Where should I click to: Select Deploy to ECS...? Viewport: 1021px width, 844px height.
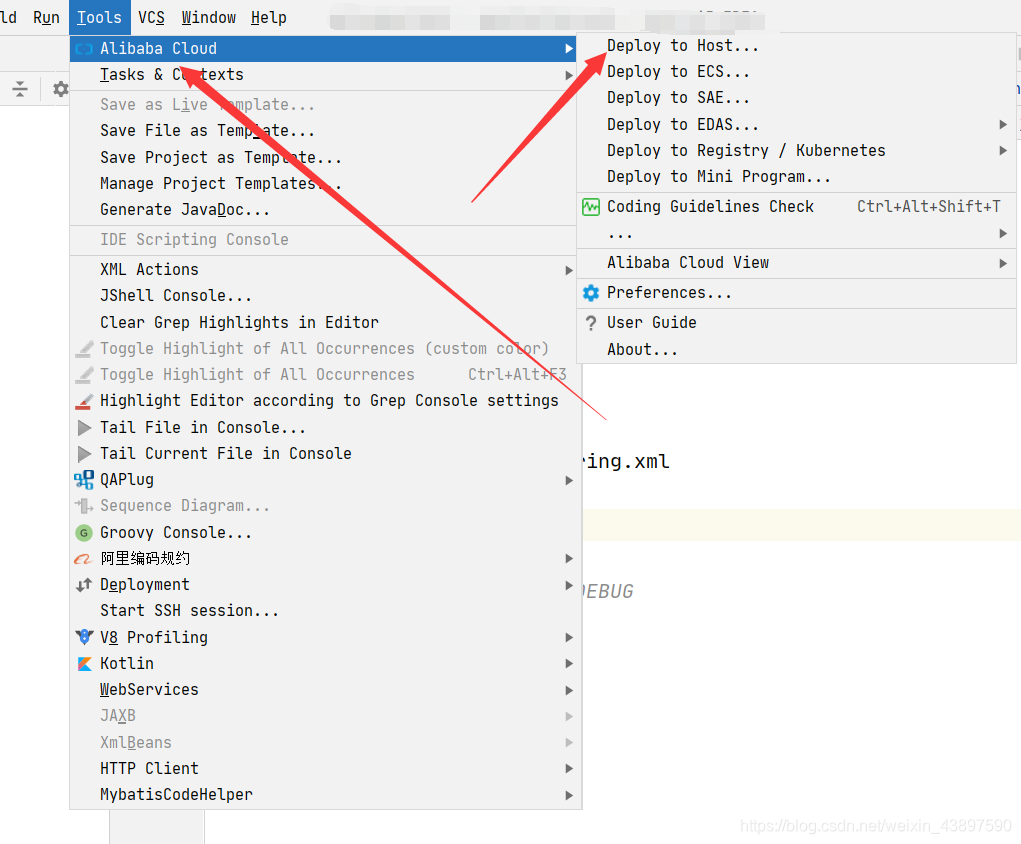coord(796,72)
